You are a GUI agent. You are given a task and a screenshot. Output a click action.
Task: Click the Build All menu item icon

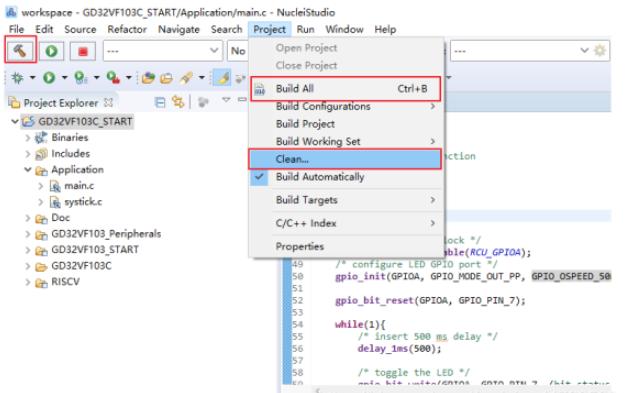(260, 89)
